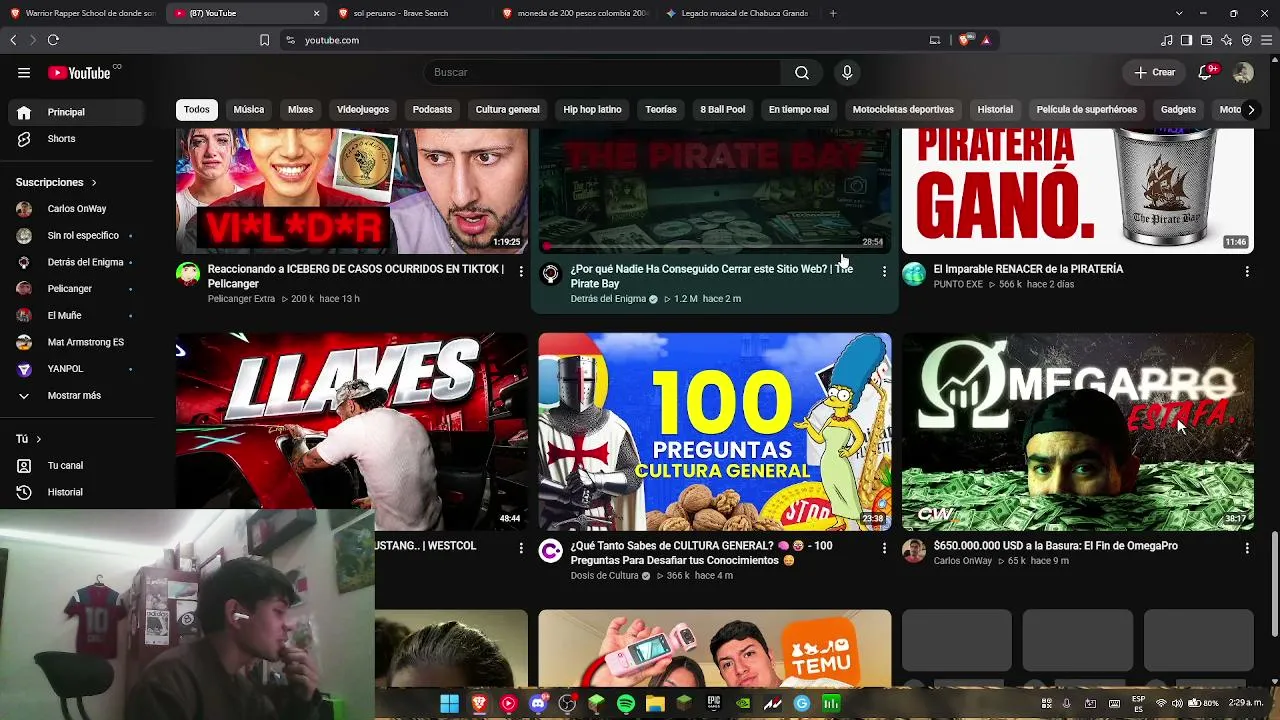1280x720 pixels.
Task: Switch to the sol peruano browser tab
Action: click(x=410, y=13)
